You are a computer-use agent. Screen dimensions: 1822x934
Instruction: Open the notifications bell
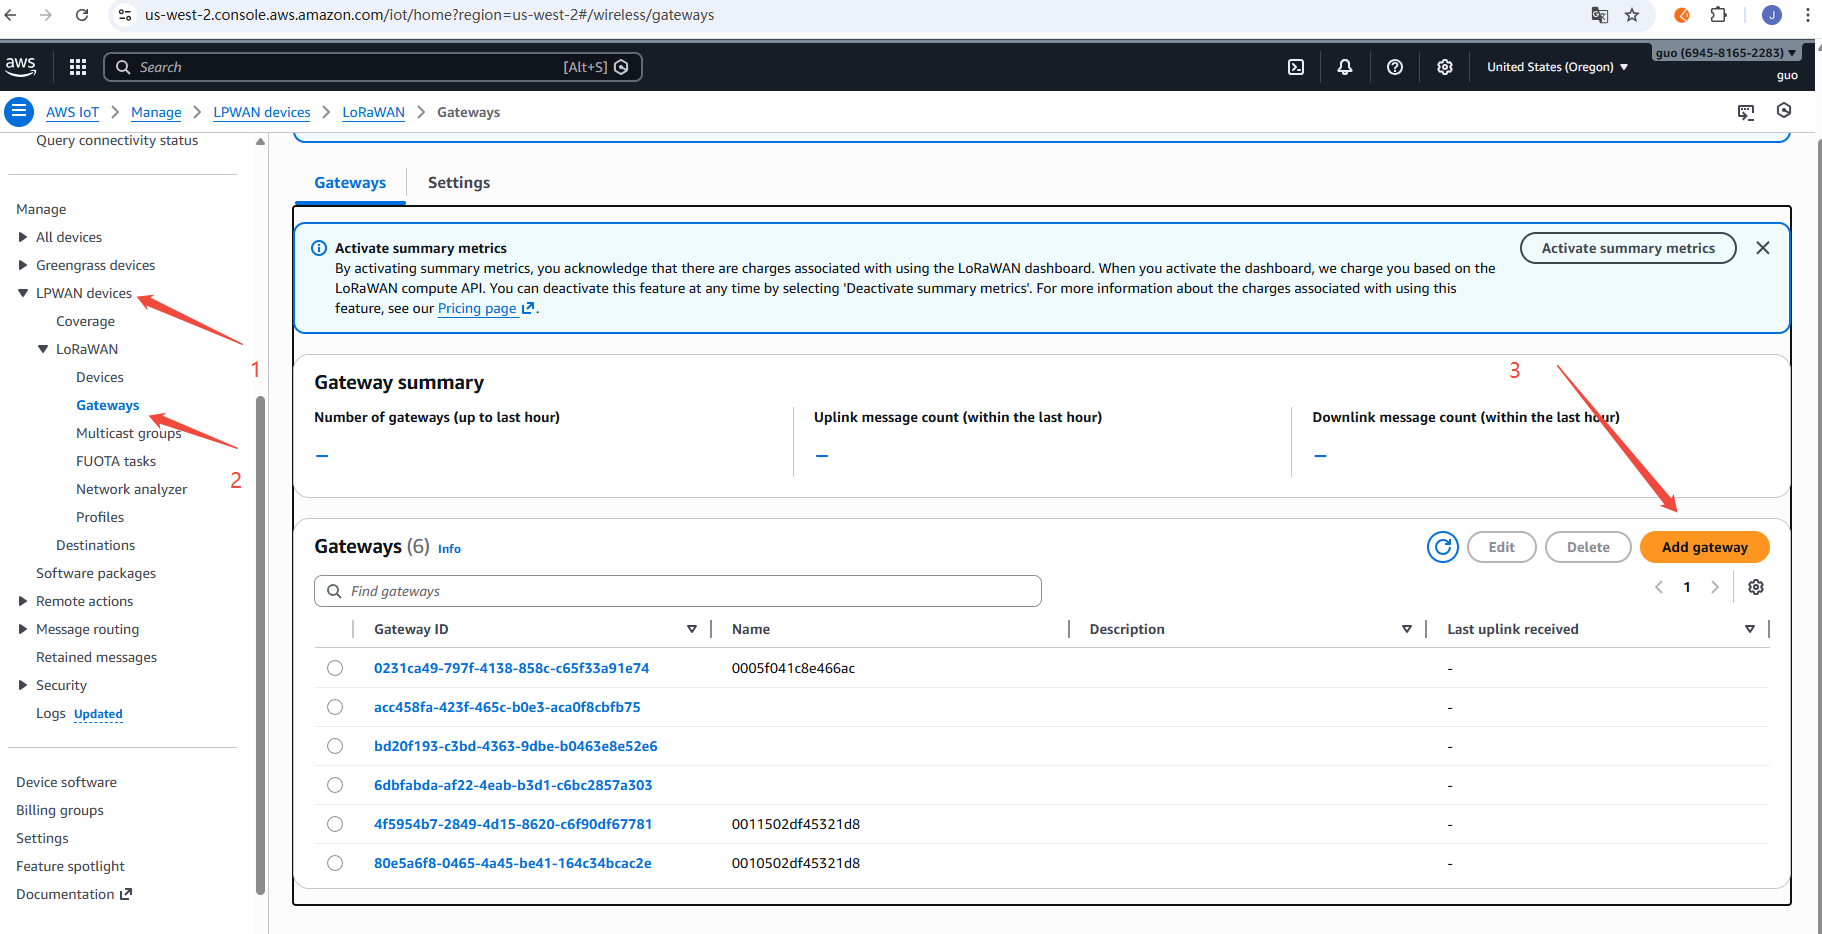coord(1345,67)
